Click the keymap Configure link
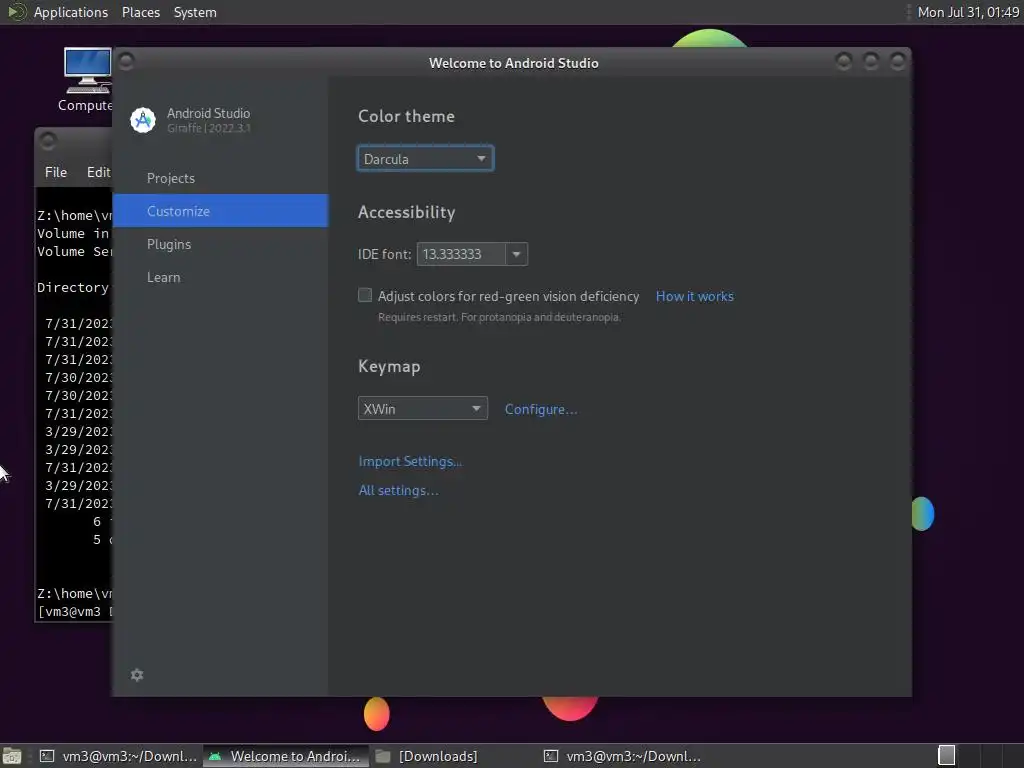 pyautogui.click(x=541, y=409)
